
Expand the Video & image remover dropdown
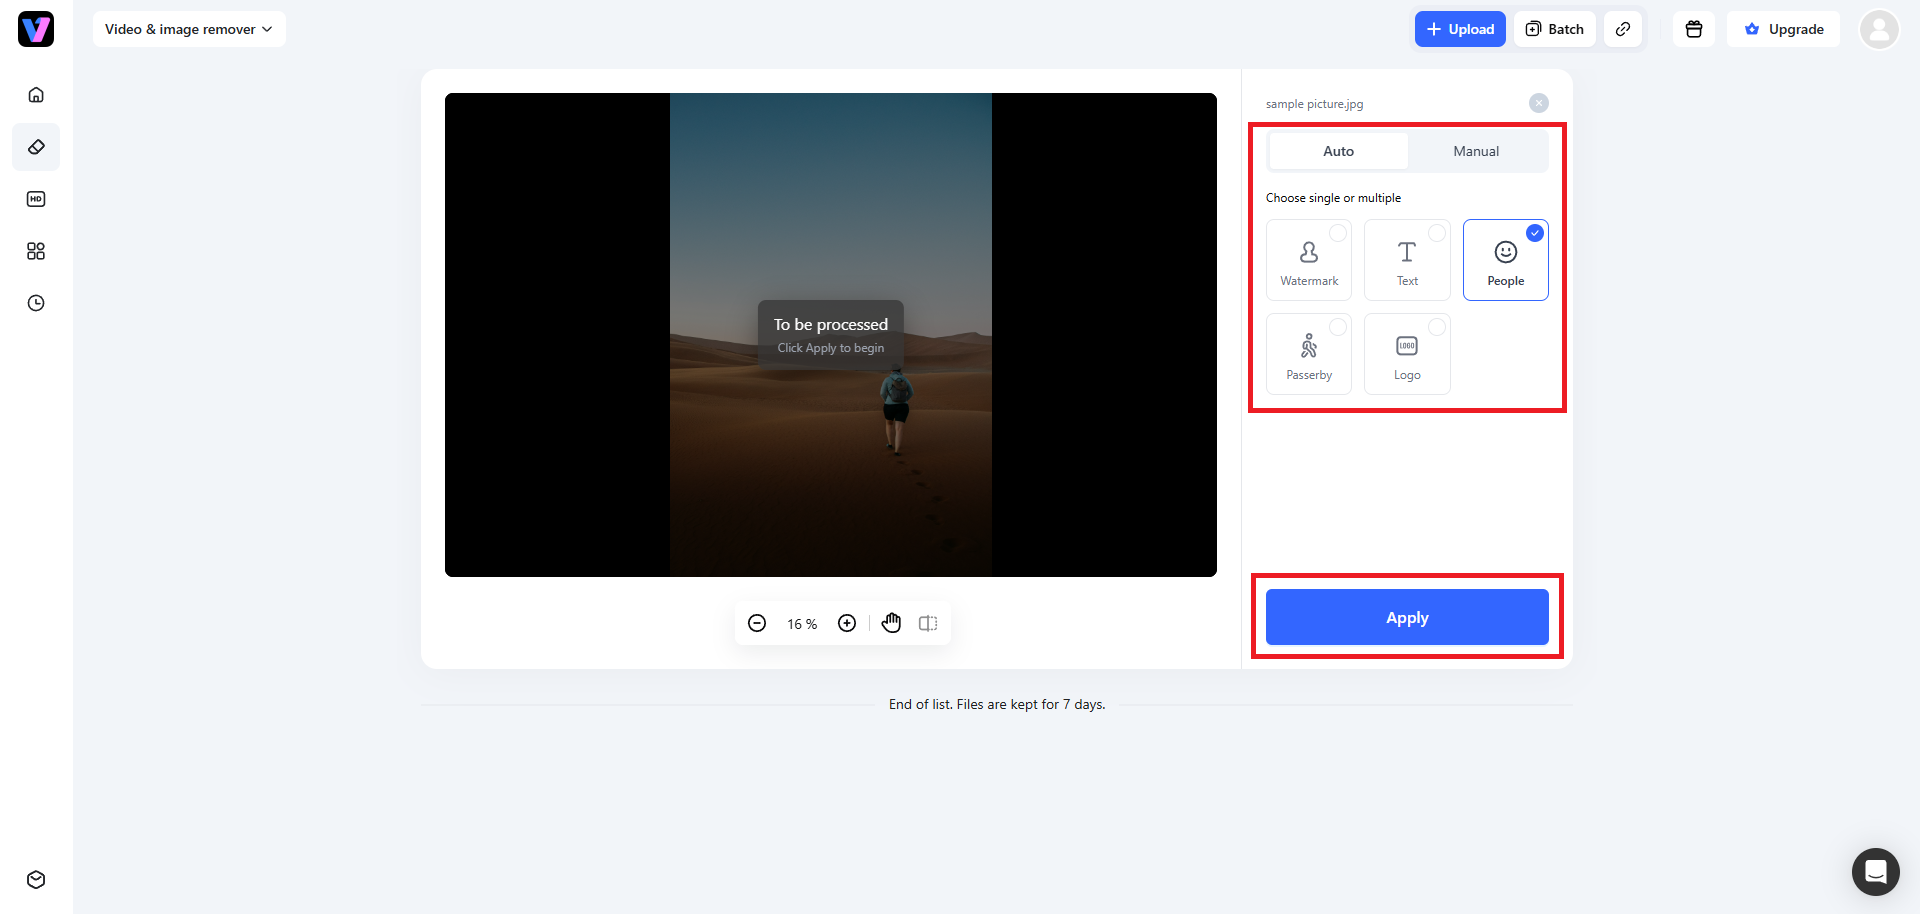(189, 29)
